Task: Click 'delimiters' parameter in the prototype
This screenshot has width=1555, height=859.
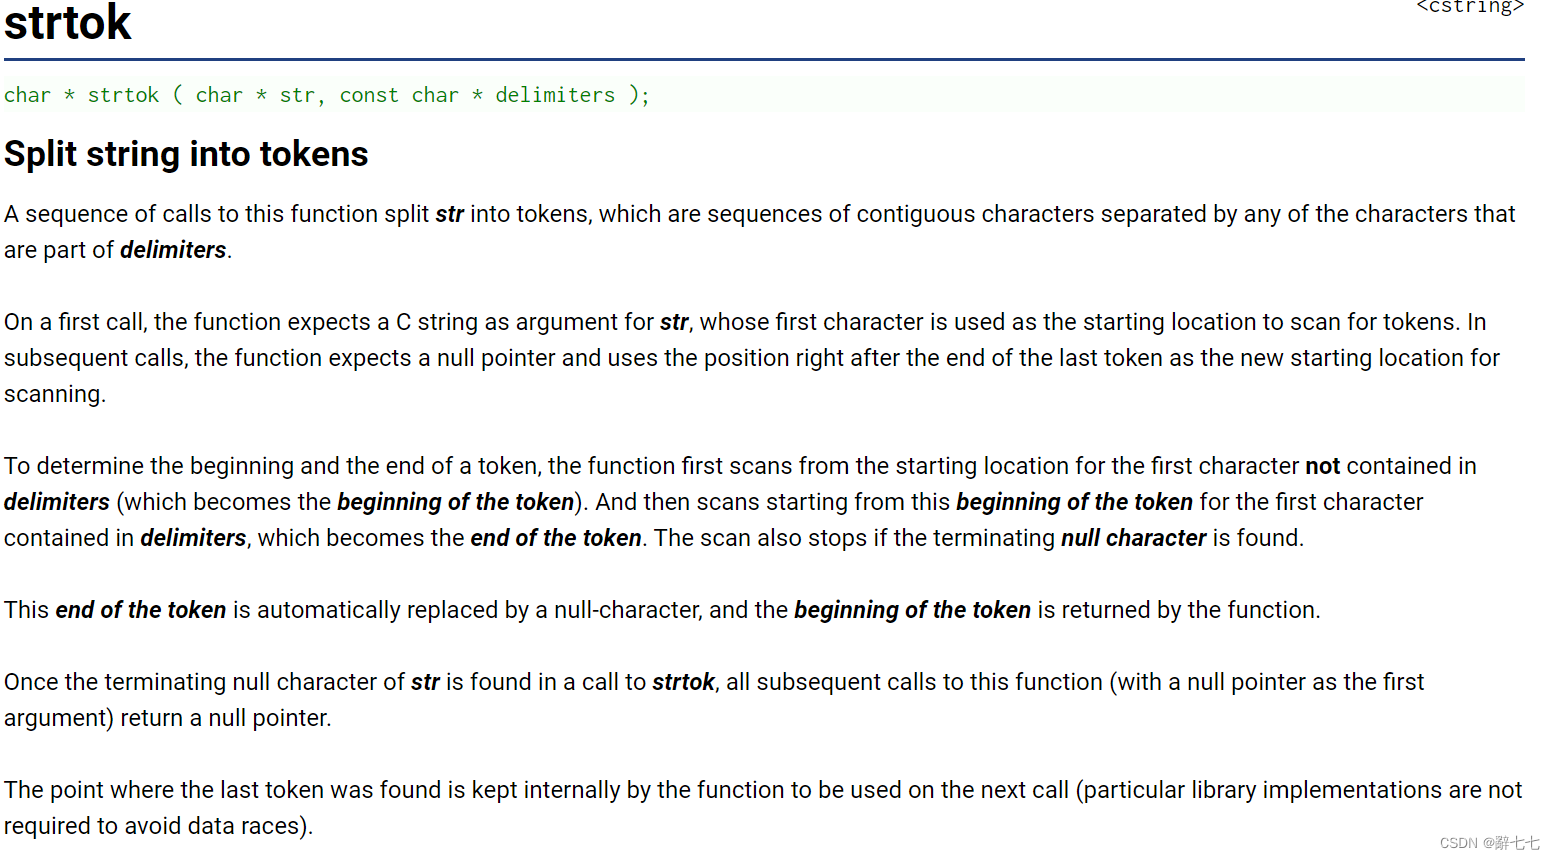Action: (555, 95)
